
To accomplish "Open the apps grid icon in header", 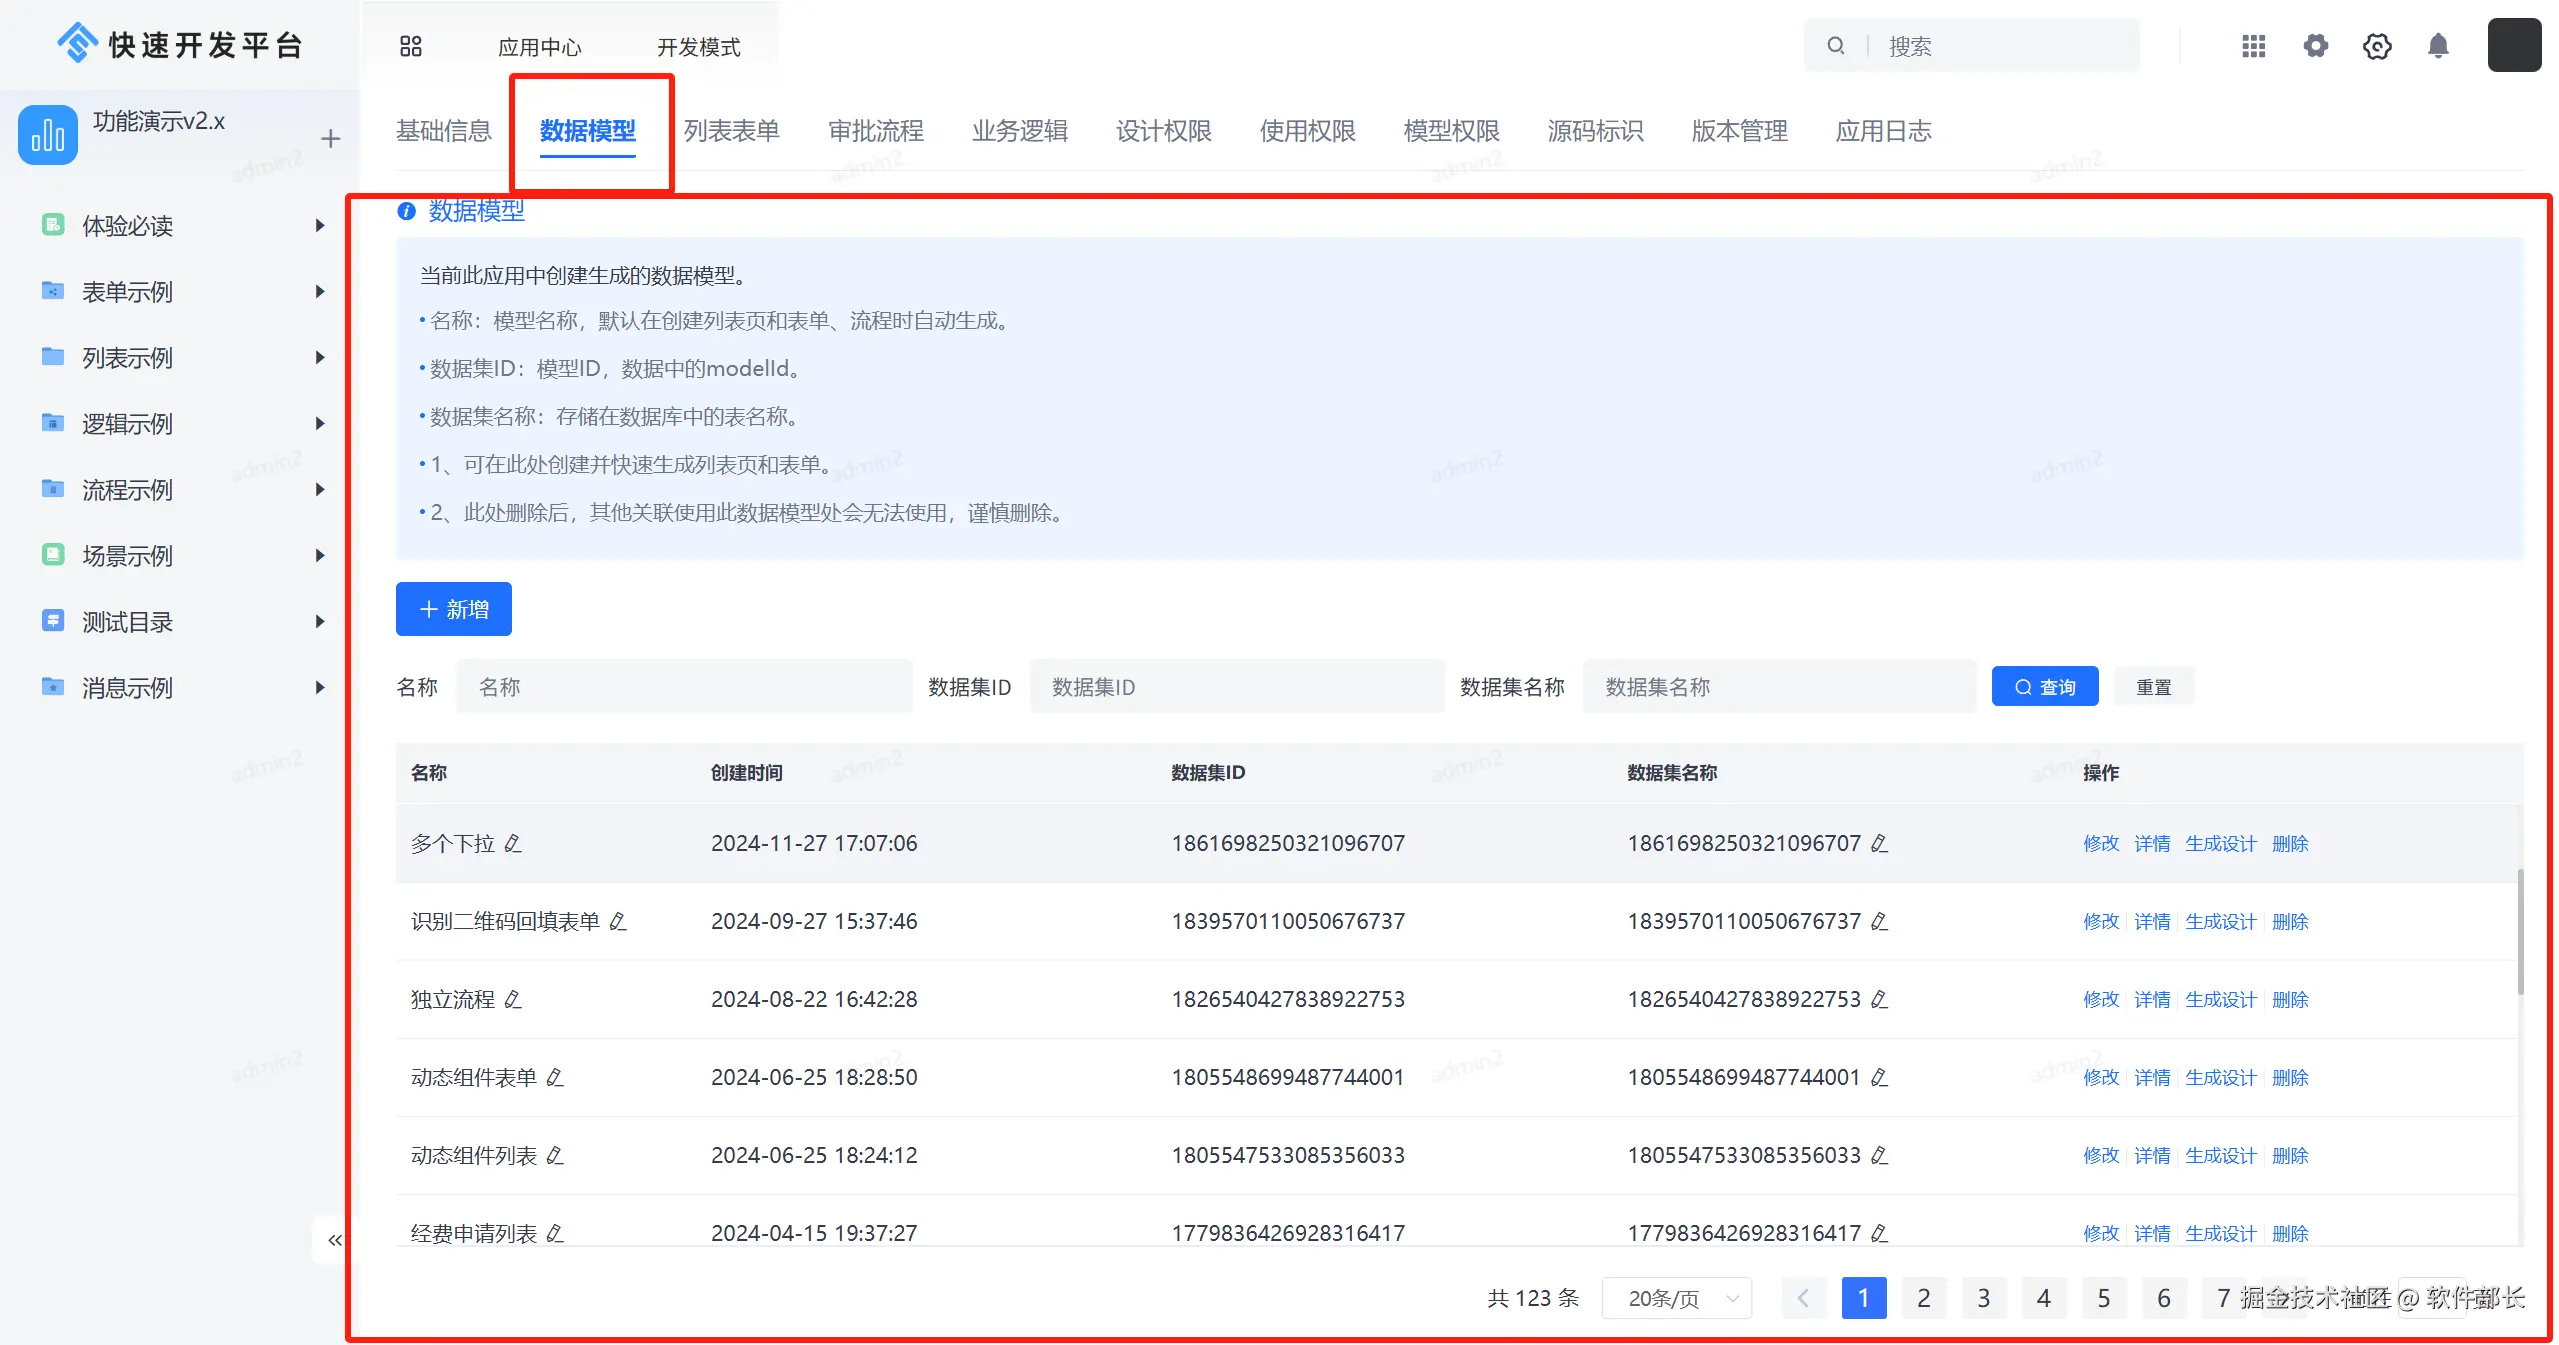I will 2253,46.
